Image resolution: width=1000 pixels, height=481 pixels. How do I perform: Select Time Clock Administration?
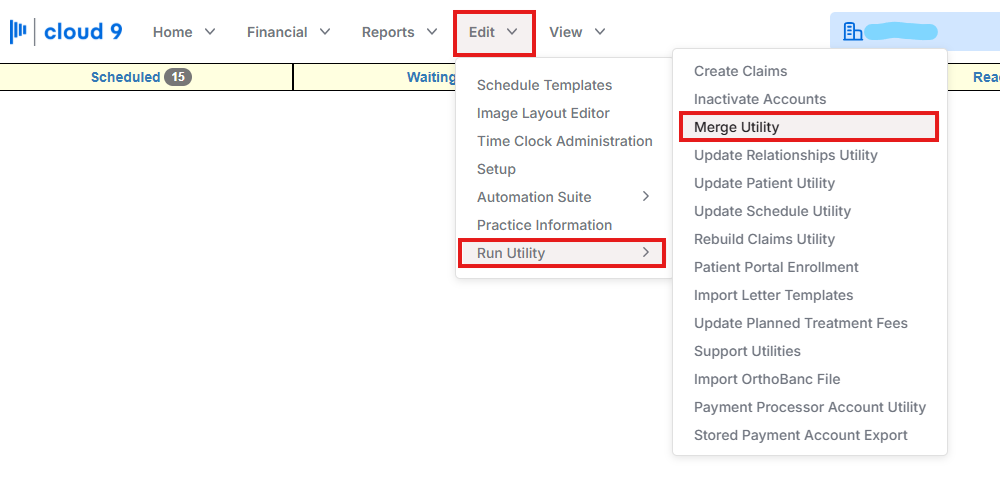[564, 141]
